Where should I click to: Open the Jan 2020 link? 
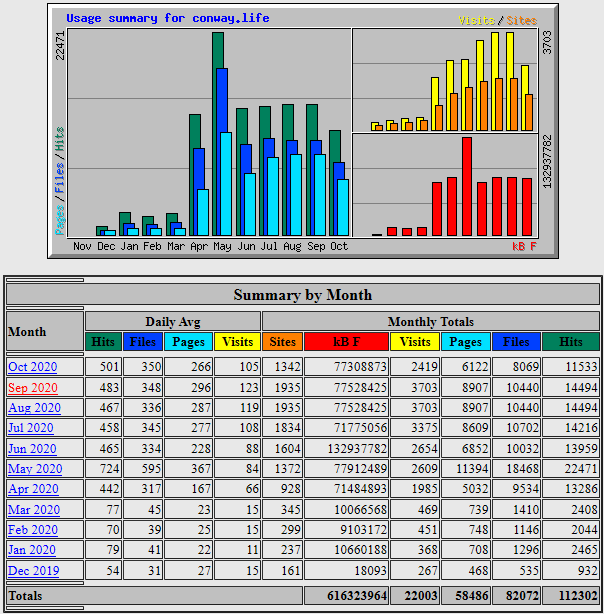click(32, 550)
